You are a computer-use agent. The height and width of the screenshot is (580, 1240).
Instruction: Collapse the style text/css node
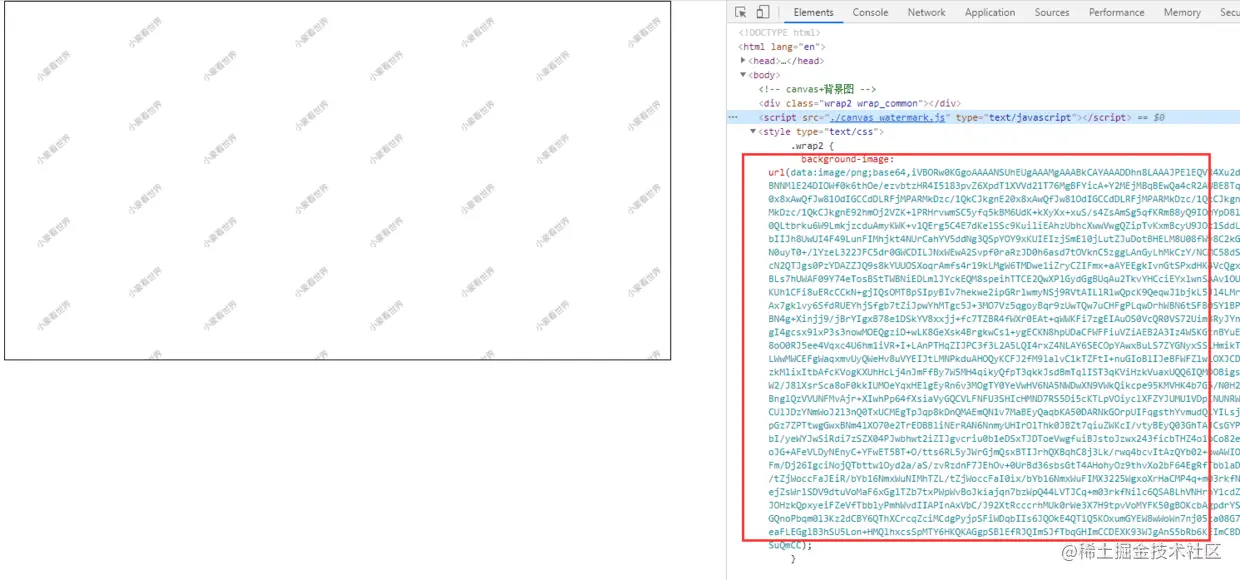[x=754, y=131]
